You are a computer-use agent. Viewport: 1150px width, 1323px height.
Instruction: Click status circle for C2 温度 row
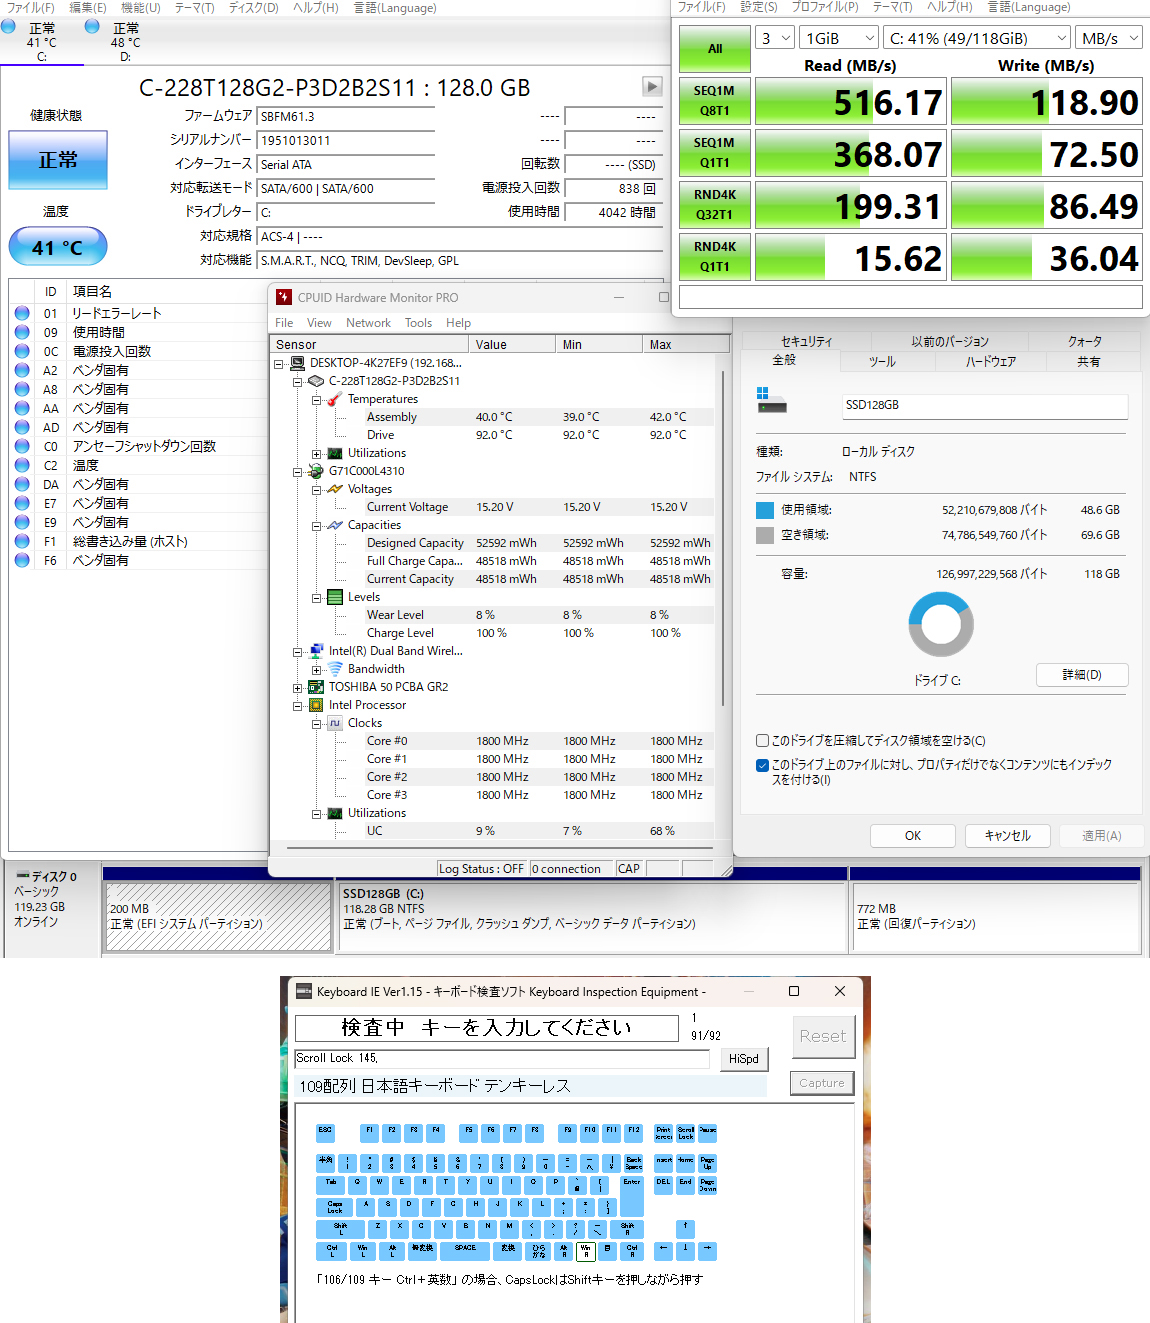click(22, 465)
